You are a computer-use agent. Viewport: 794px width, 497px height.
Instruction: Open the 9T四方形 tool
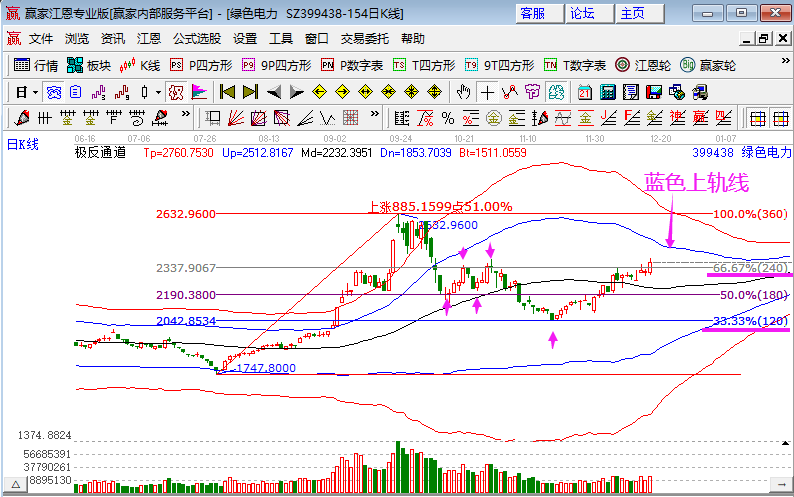point(499,65)
